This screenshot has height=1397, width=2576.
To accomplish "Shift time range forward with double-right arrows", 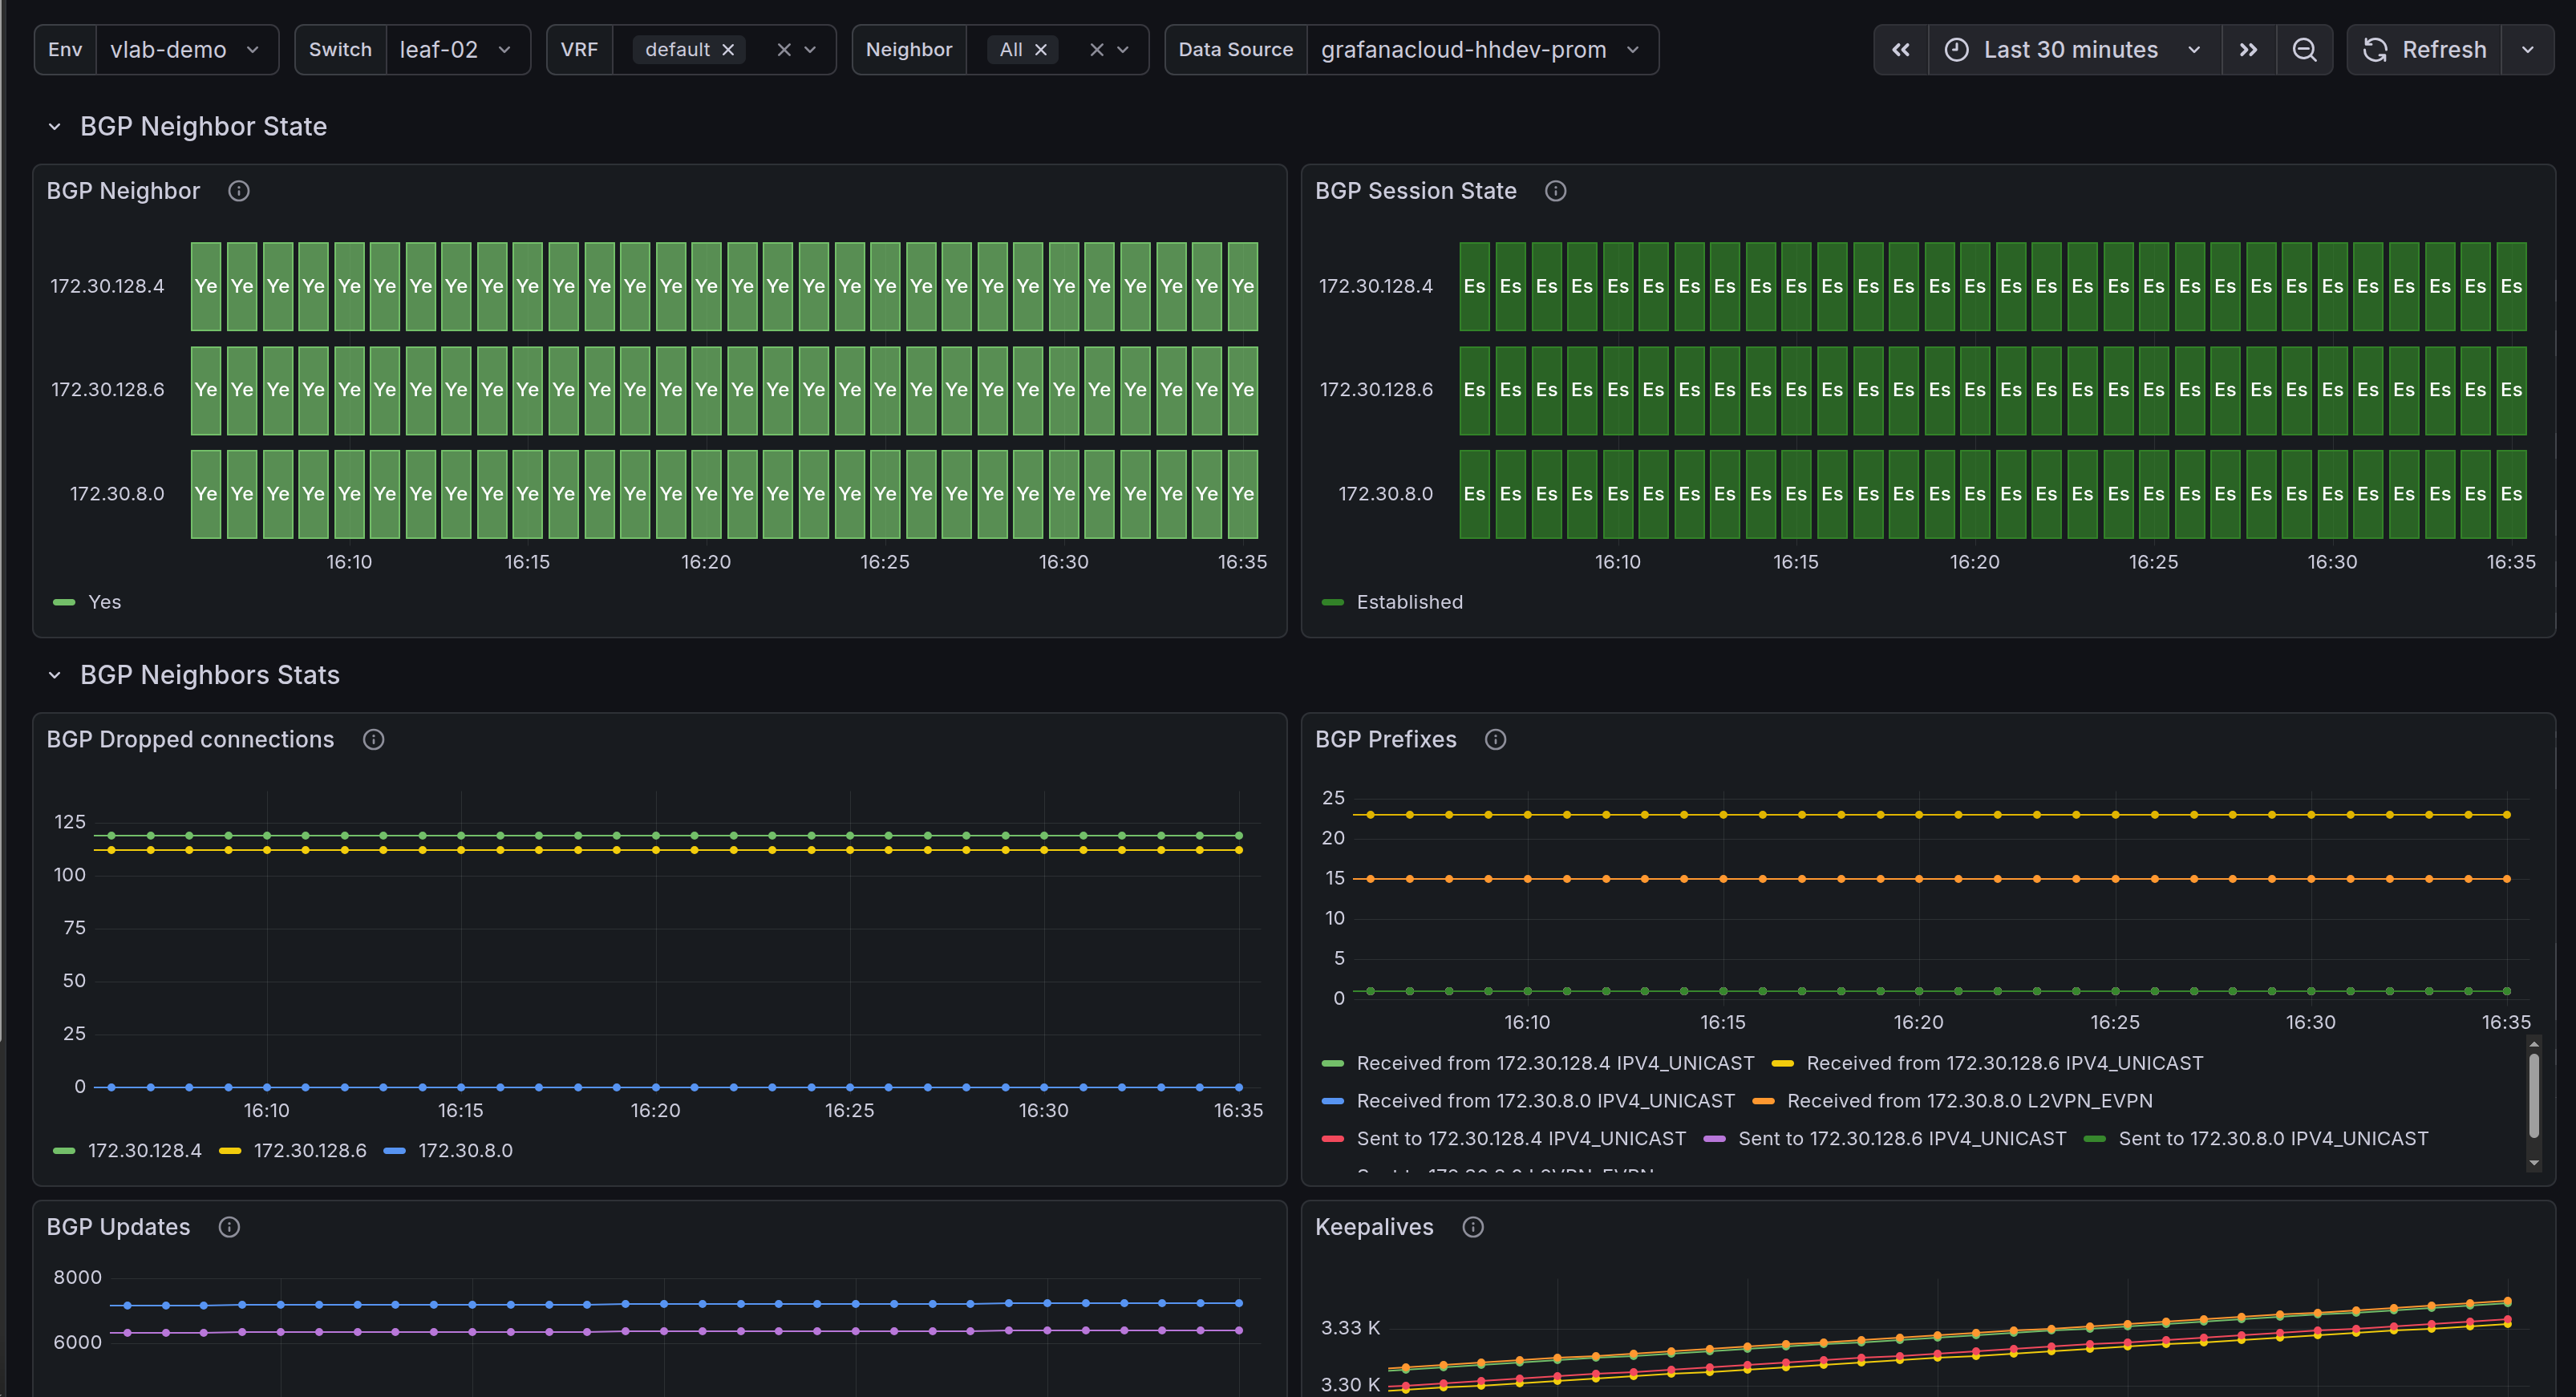I will [x=2248, y=50].
